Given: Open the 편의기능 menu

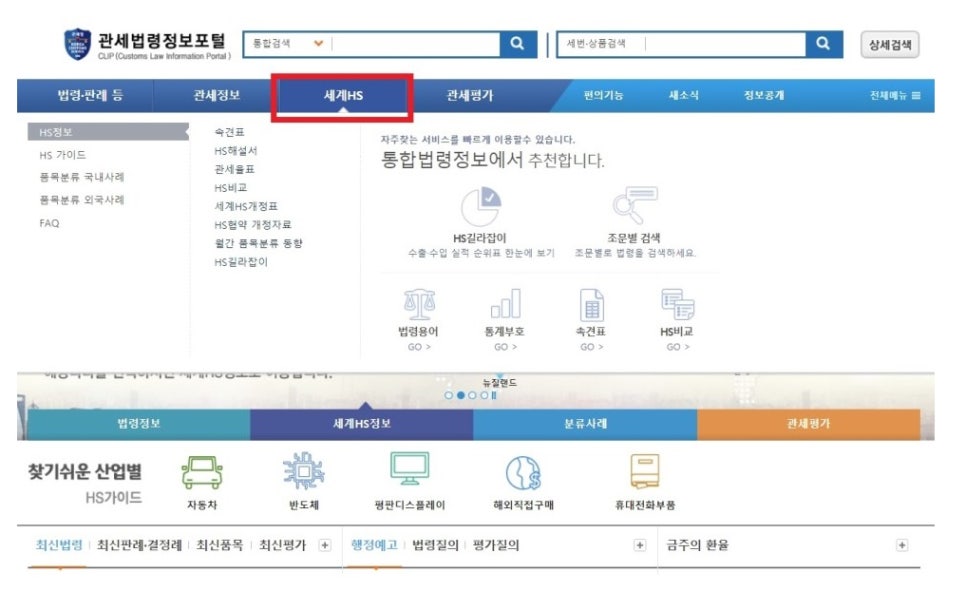Looking at the screenshot, I should 604,96.
